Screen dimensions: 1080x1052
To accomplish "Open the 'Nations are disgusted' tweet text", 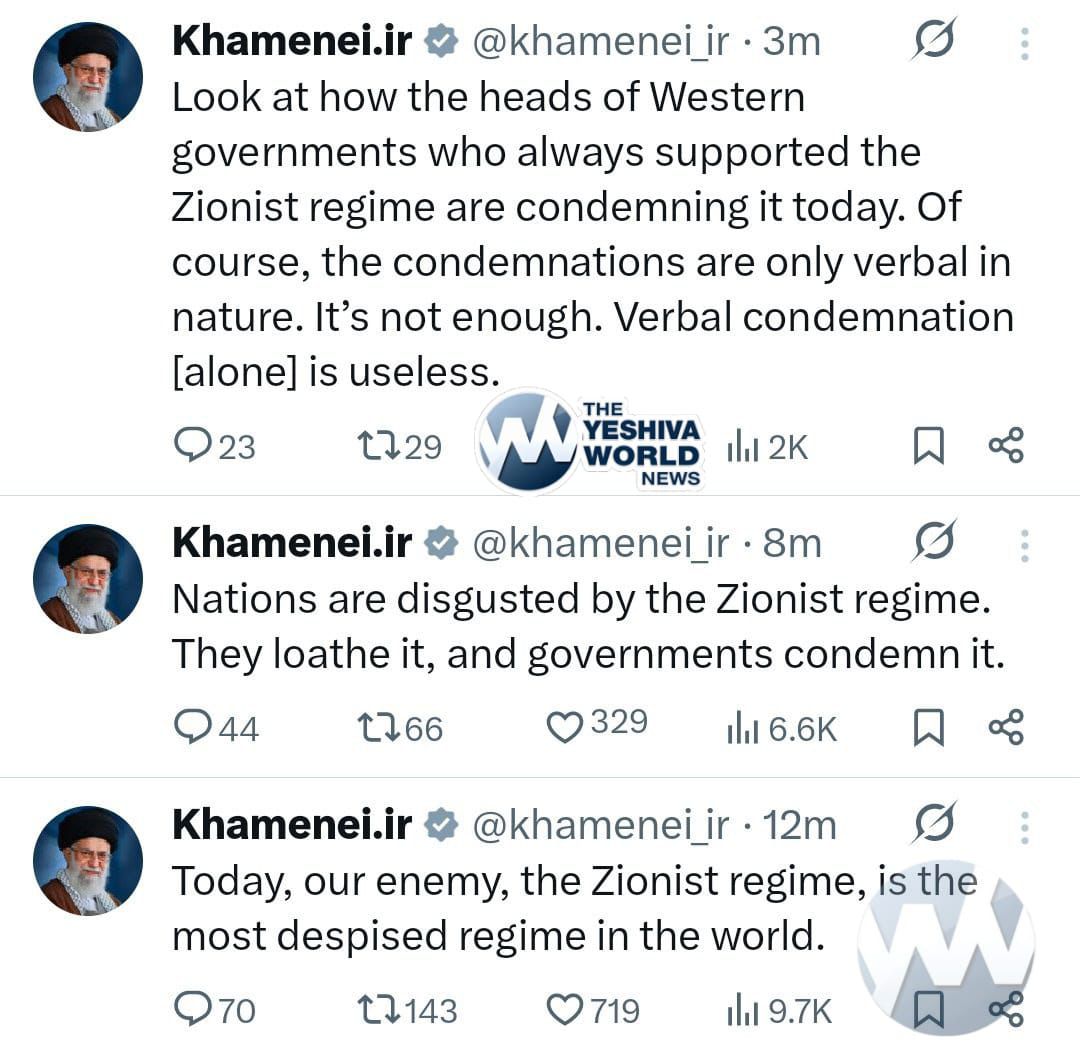I will [x=588, y=626].
